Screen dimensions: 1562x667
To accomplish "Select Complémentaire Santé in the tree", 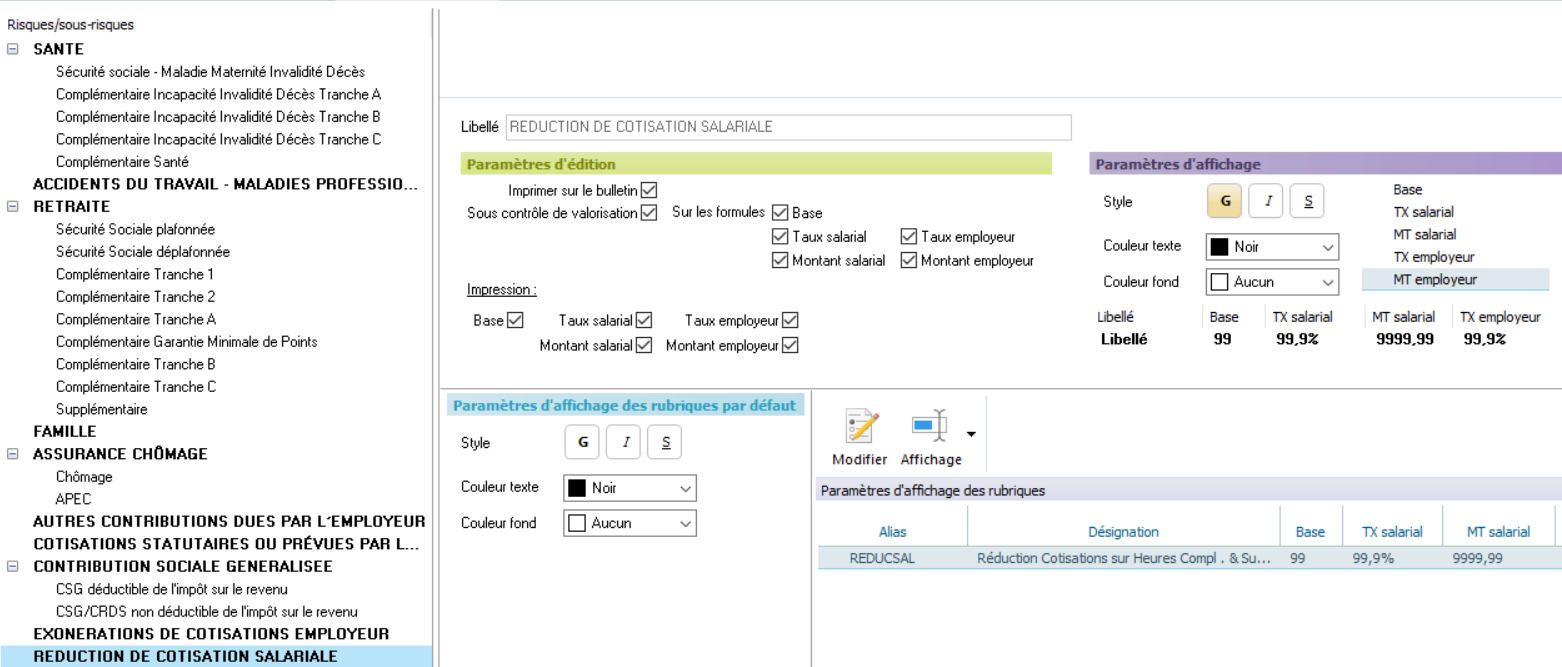I will tap(122, 162).
